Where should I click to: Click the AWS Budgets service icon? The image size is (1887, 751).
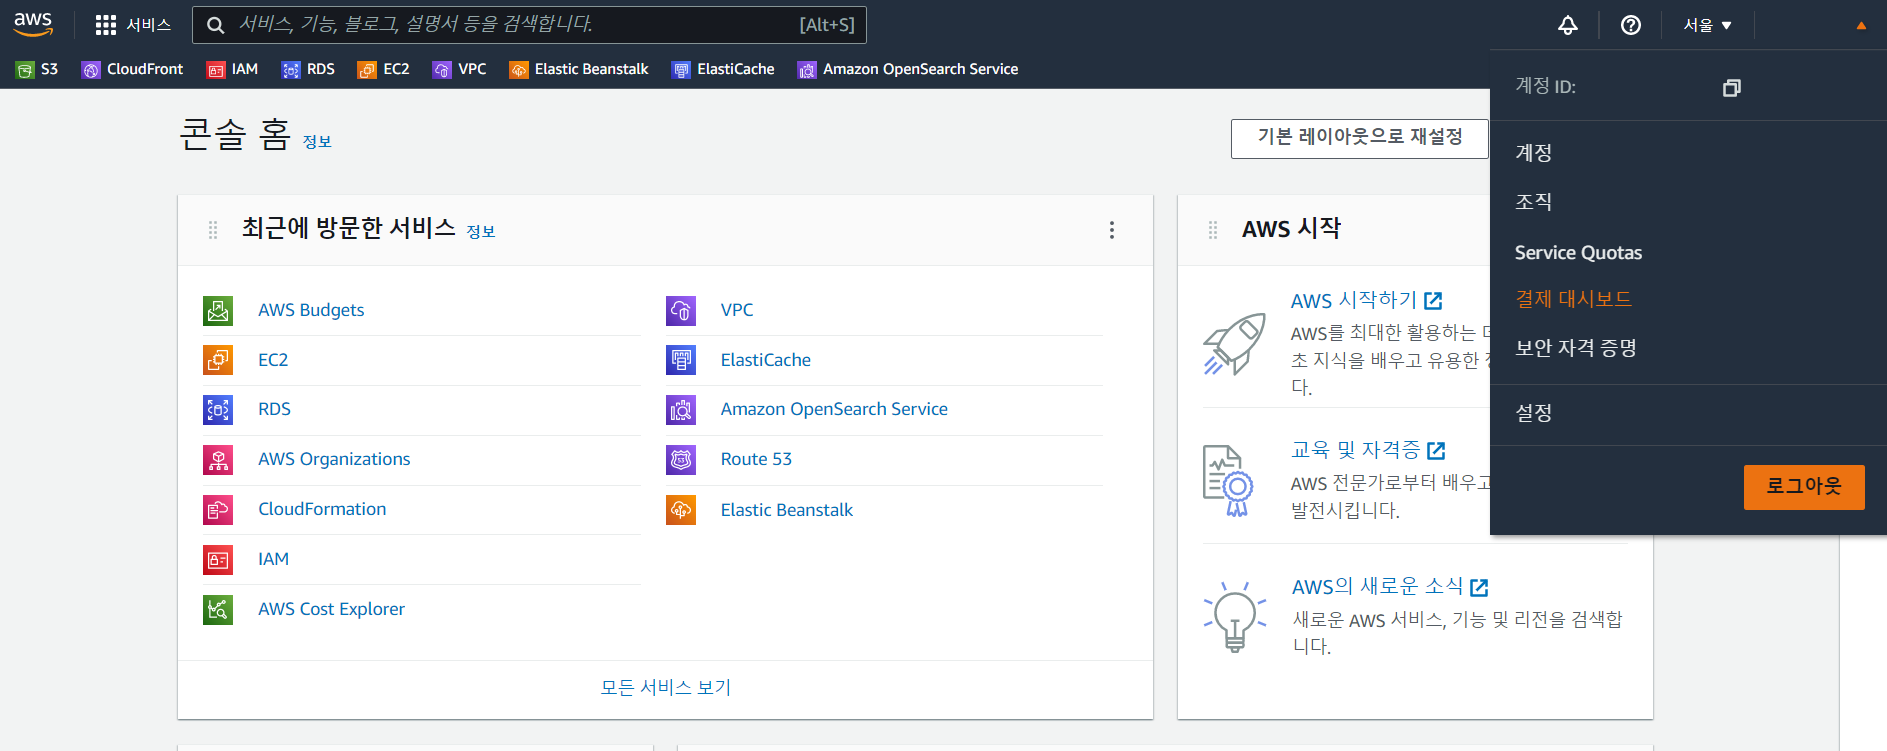pos(218,310)
